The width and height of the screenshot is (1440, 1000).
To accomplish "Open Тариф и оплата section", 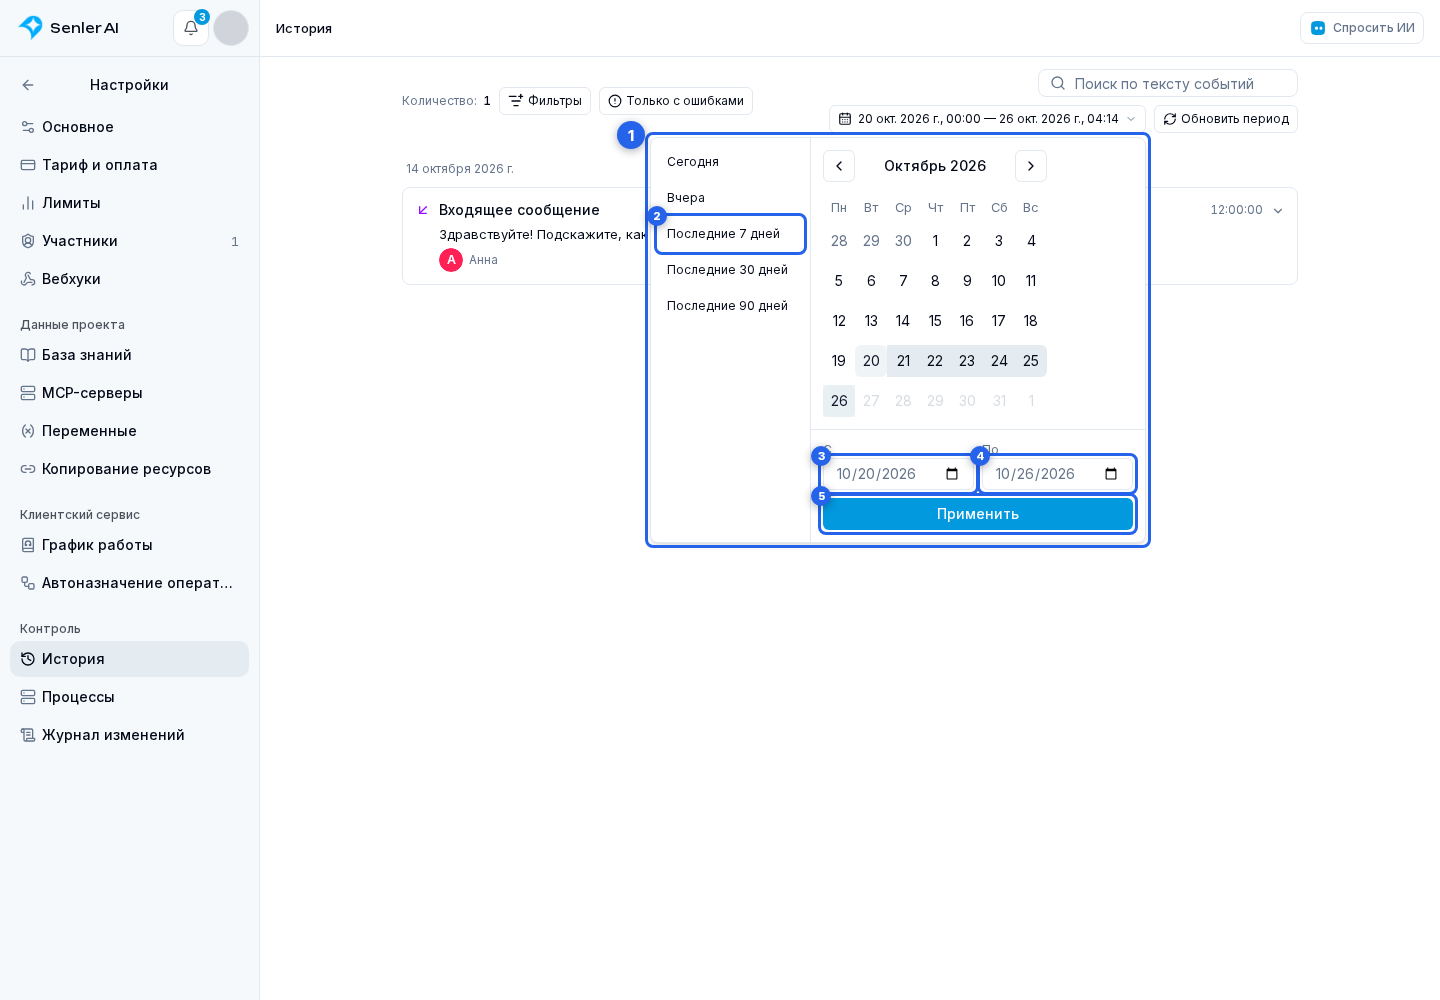I will [x=130, y=165].
